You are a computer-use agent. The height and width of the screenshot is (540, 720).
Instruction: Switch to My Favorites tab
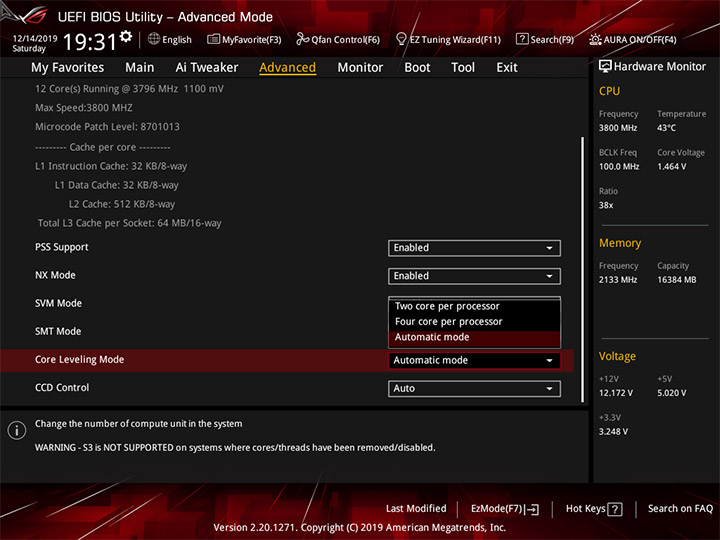pos(68,68)
